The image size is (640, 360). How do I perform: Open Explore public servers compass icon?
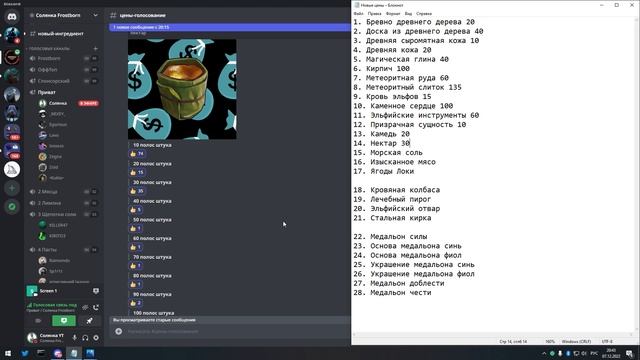click(12, 207)
